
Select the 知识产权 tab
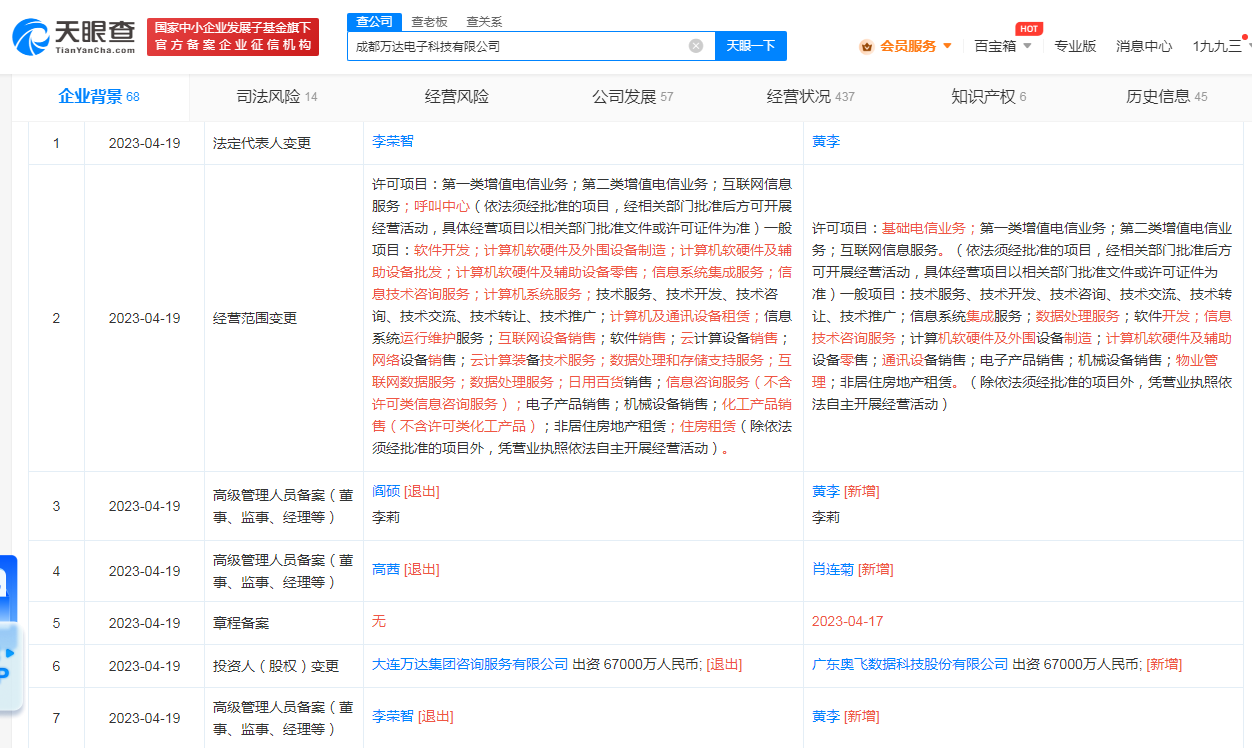pos(989,97)
